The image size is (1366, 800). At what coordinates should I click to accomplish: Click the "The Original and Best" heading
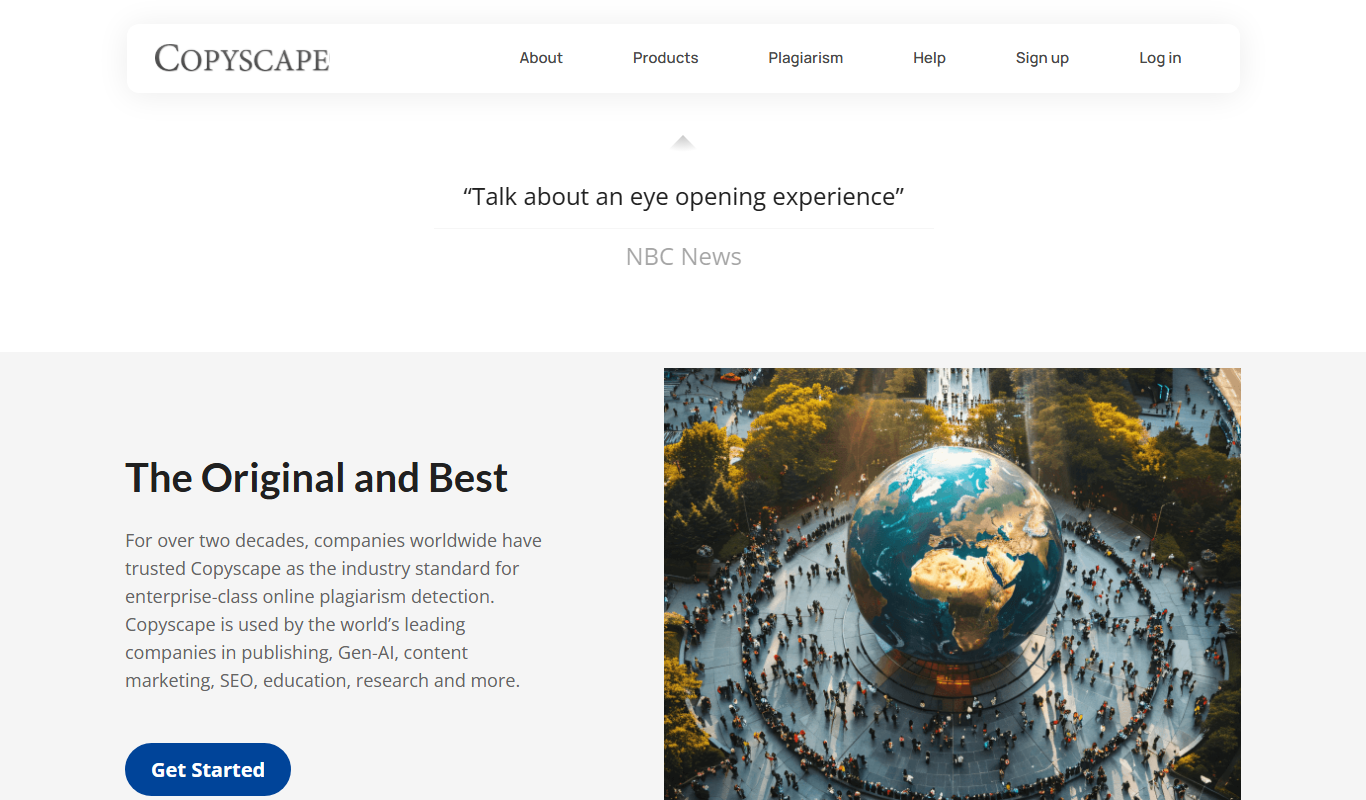[316, 478]
